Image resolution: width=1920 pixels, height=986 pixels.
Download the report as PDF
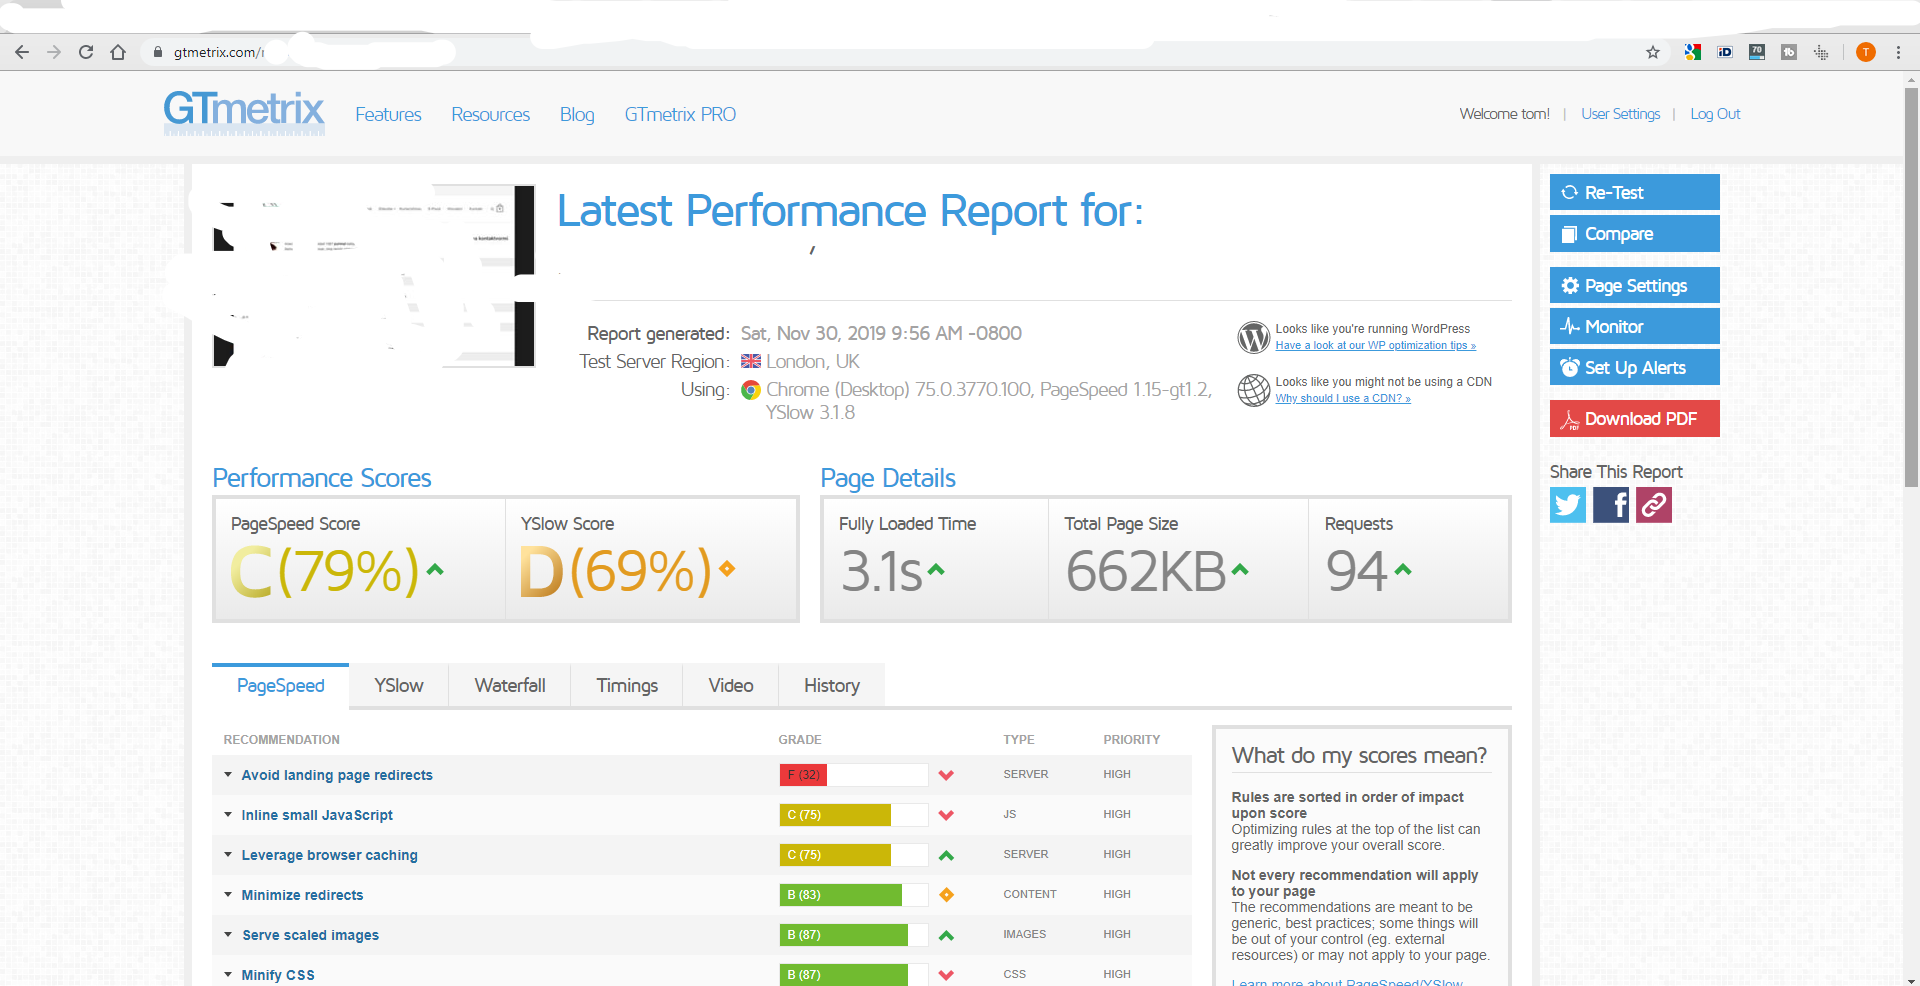click(1635, 418)
